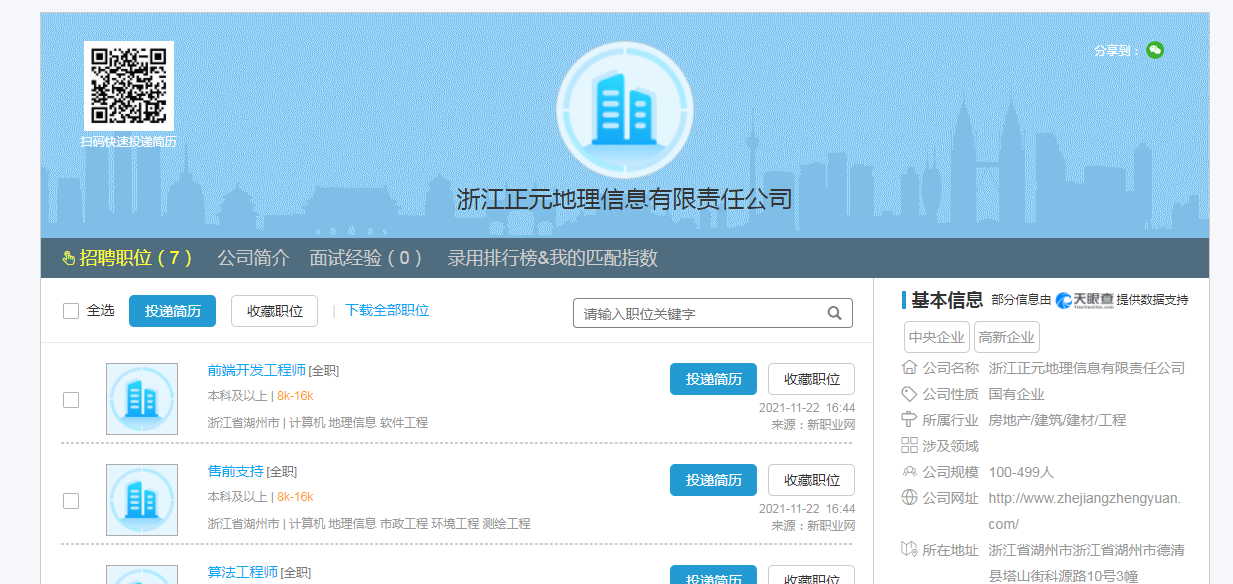Click the blue 投递简历 button in the list toolbar
The image size is (1233, 584).
tap(172, 311)
